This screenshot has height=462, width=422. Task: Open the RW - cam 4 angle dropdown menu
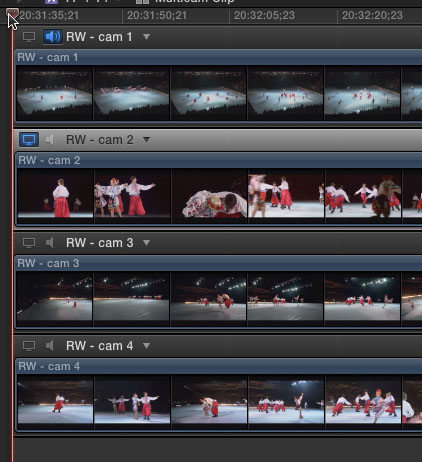(x=146, y=346)
